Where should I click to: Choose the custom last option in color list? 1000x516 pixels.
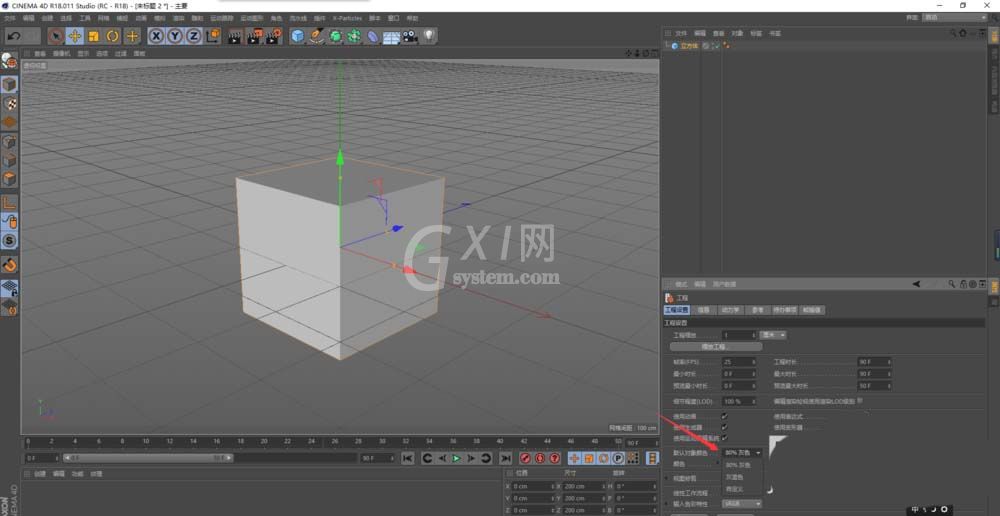pos(734,489)
